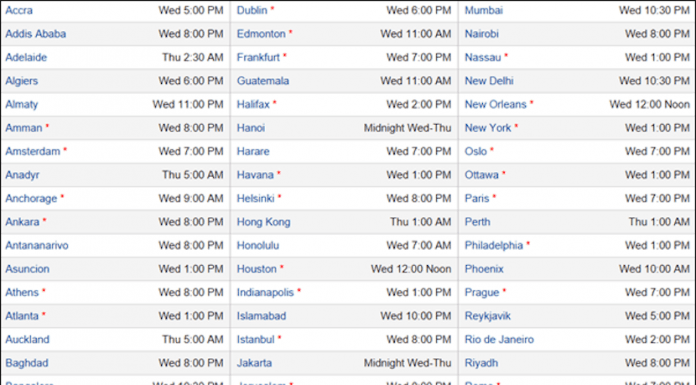696x385 pixels.
Task: Open the Antananarivo link
Action: pyautogui.click(x=37, y=246)
